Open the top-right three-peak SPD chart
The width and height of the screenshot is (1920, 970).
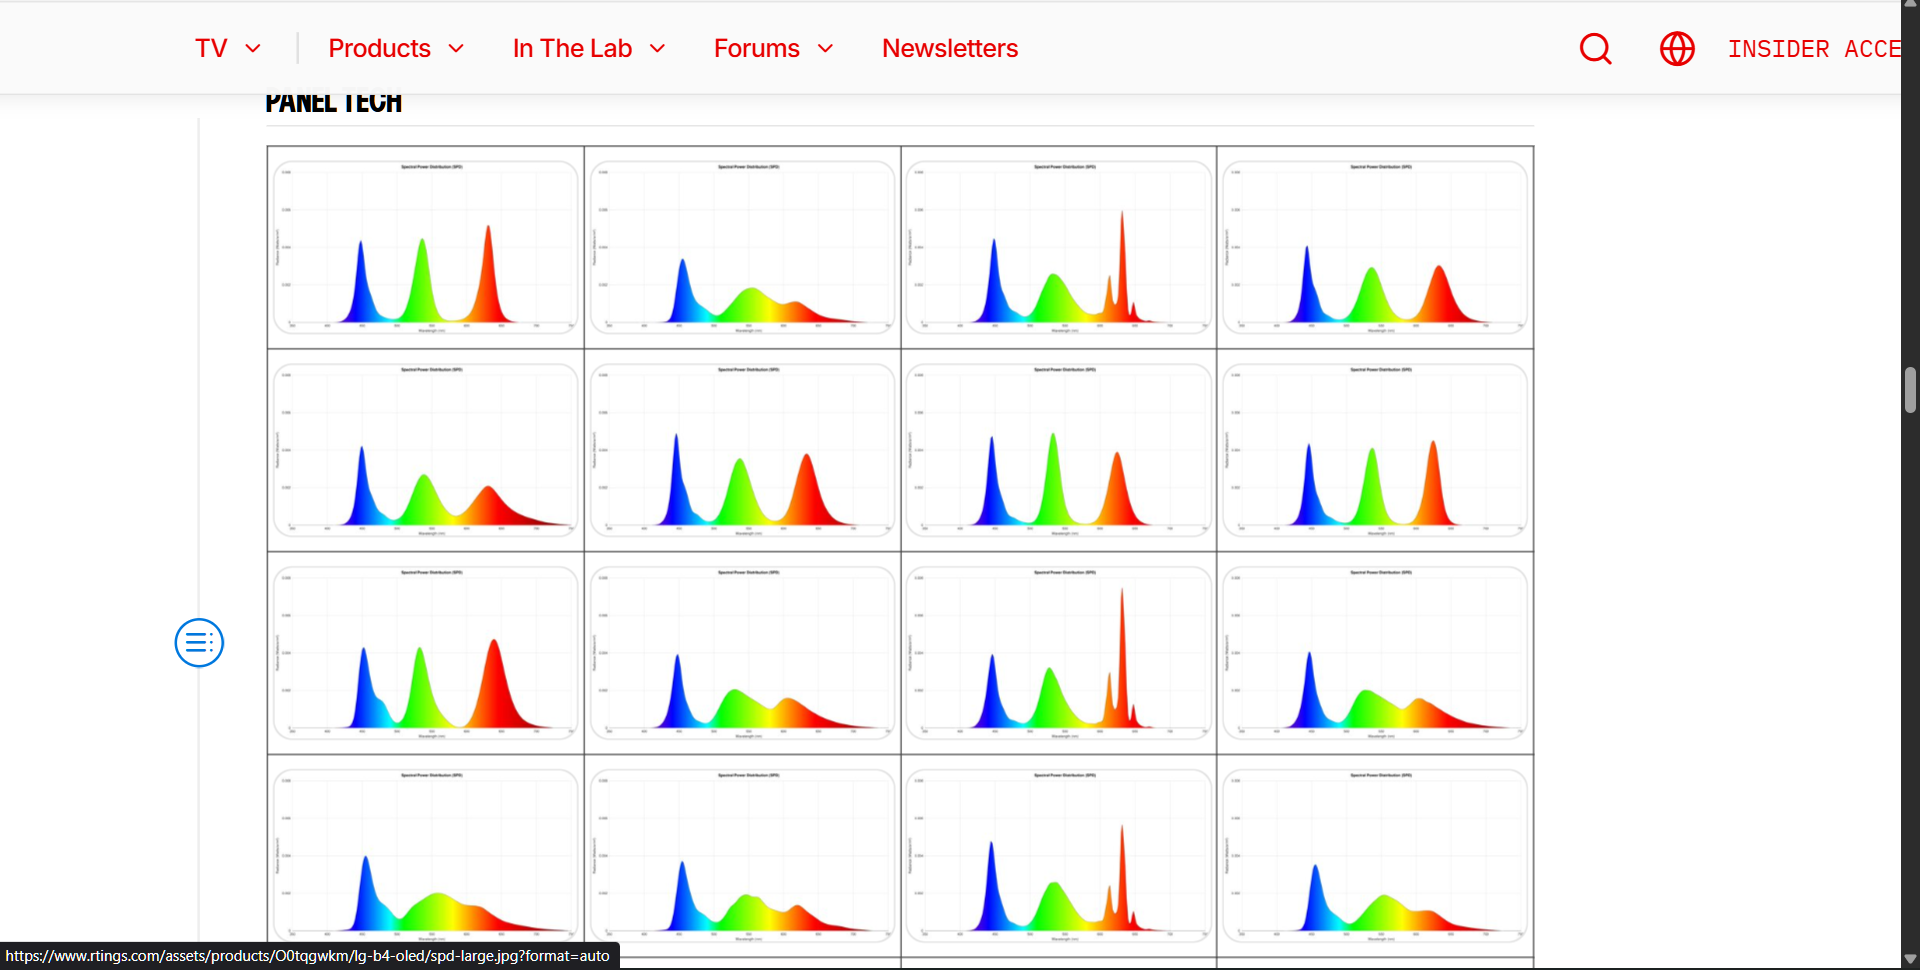pyautogui.click(x=1374, y=246)
